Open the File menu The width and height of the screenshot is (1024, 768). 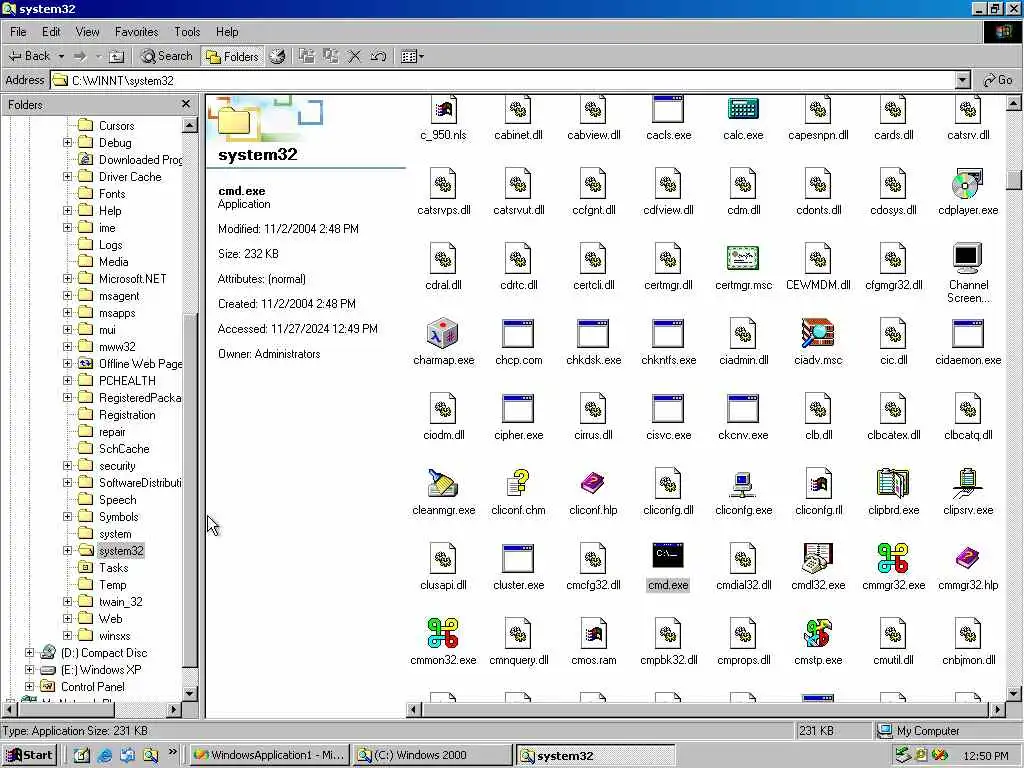pos(18,31)
